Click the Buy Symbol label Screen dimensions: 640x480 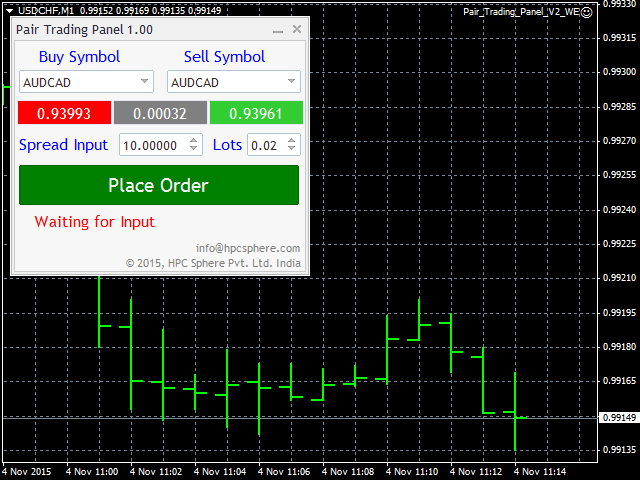pyautogui.click(x=80, y=57)
